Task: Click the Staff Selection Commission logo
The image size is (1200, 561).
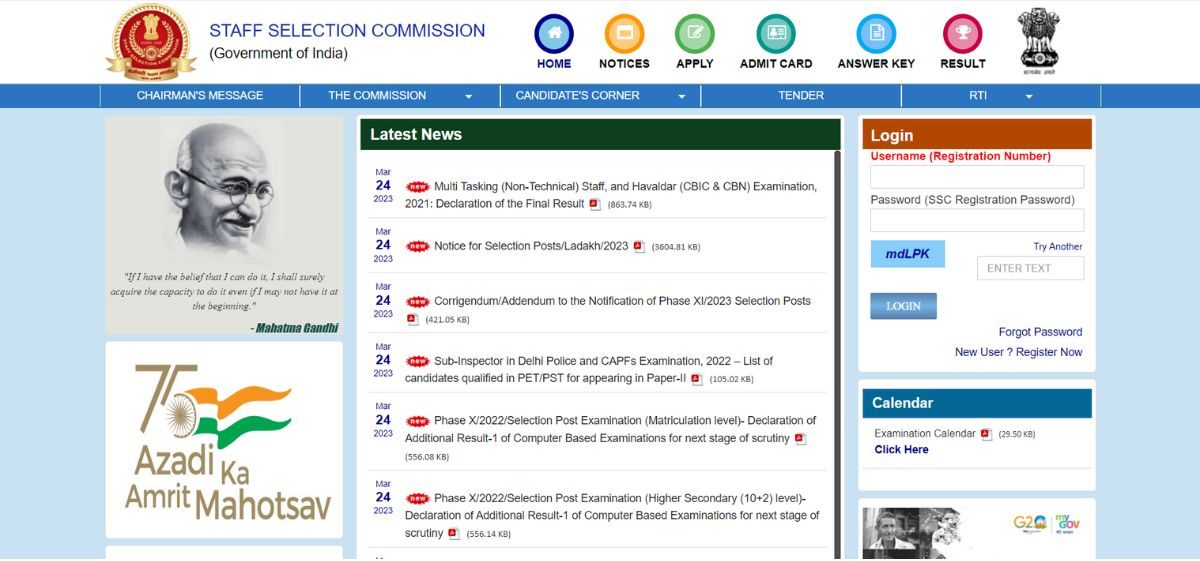Action: point(152,41)
